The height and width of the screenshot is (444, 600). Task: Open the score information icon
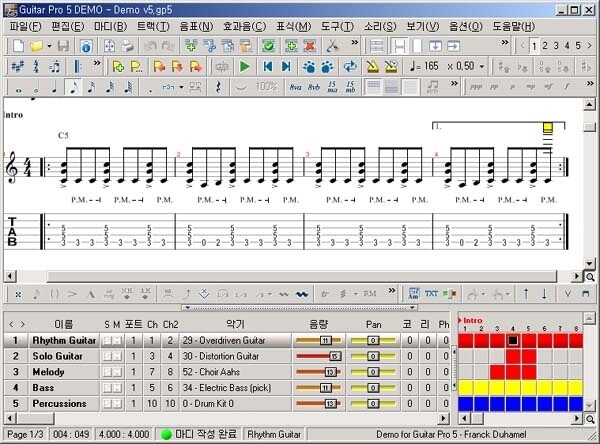pos(86,46)
